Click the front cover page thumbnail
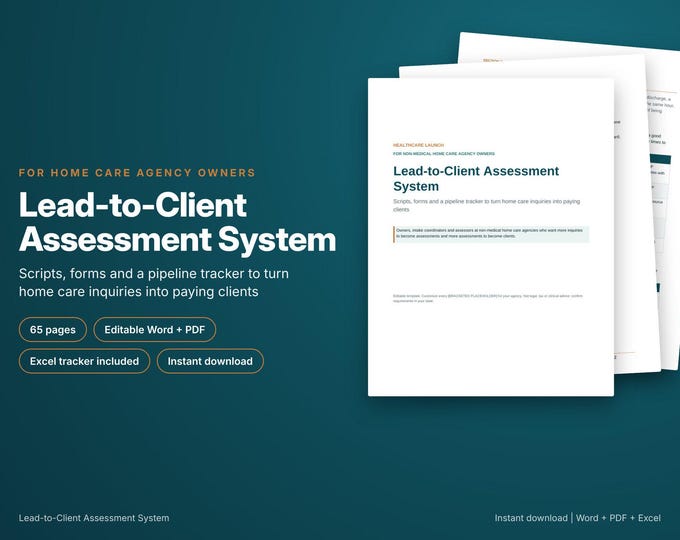Image resolution: width=680 pixels, height=540 pixels. (x=490, y=237)
